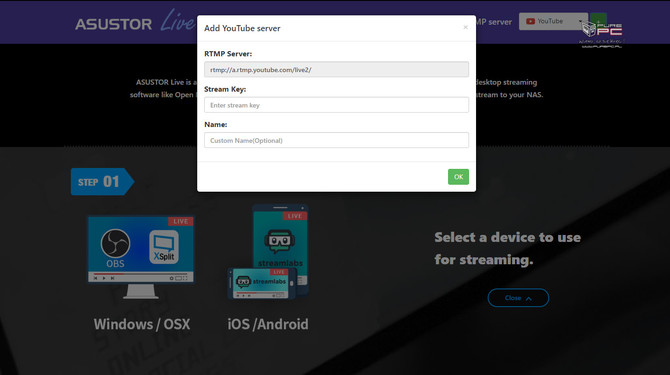The image size is (670, 375).
Task: Click the Custom Name optional field
Action: coord(336,140)
